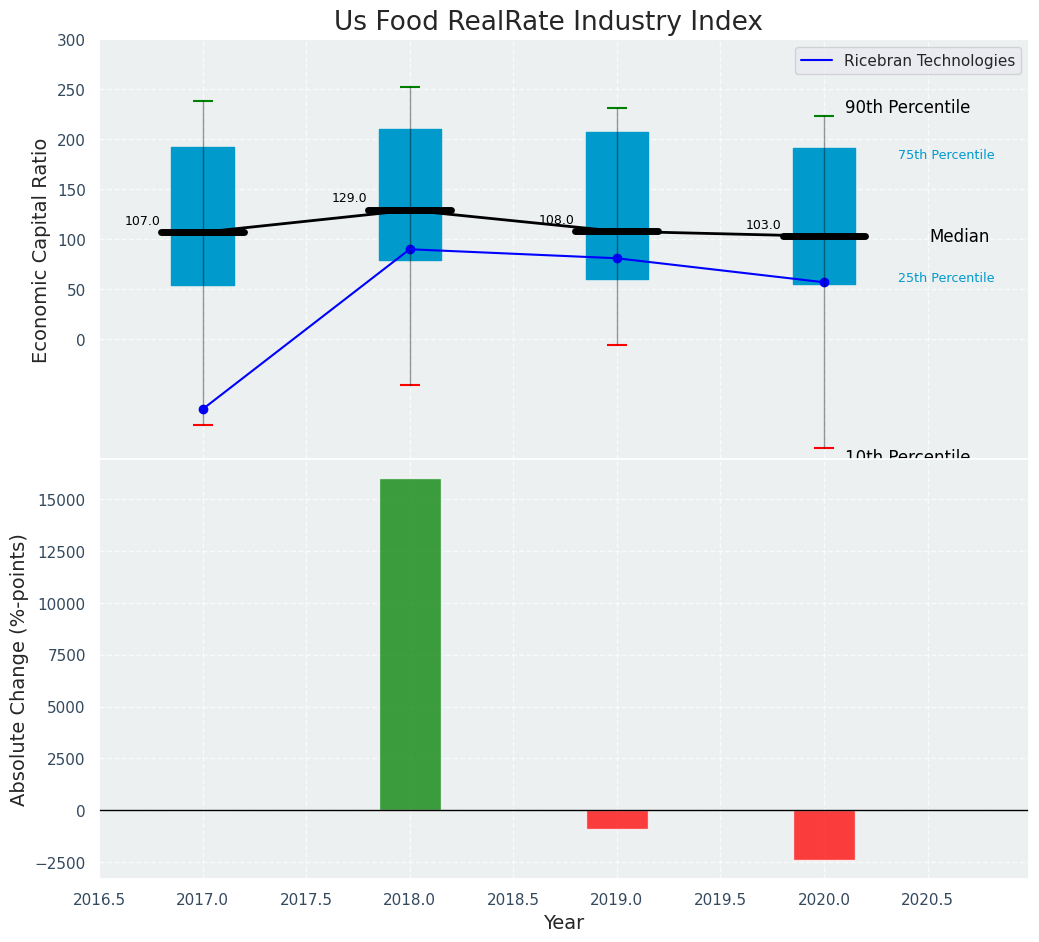Click the y-axis tick '7500'
Image resolution: width=1039 pixels, height=942 pixels.
pos(67,656)
